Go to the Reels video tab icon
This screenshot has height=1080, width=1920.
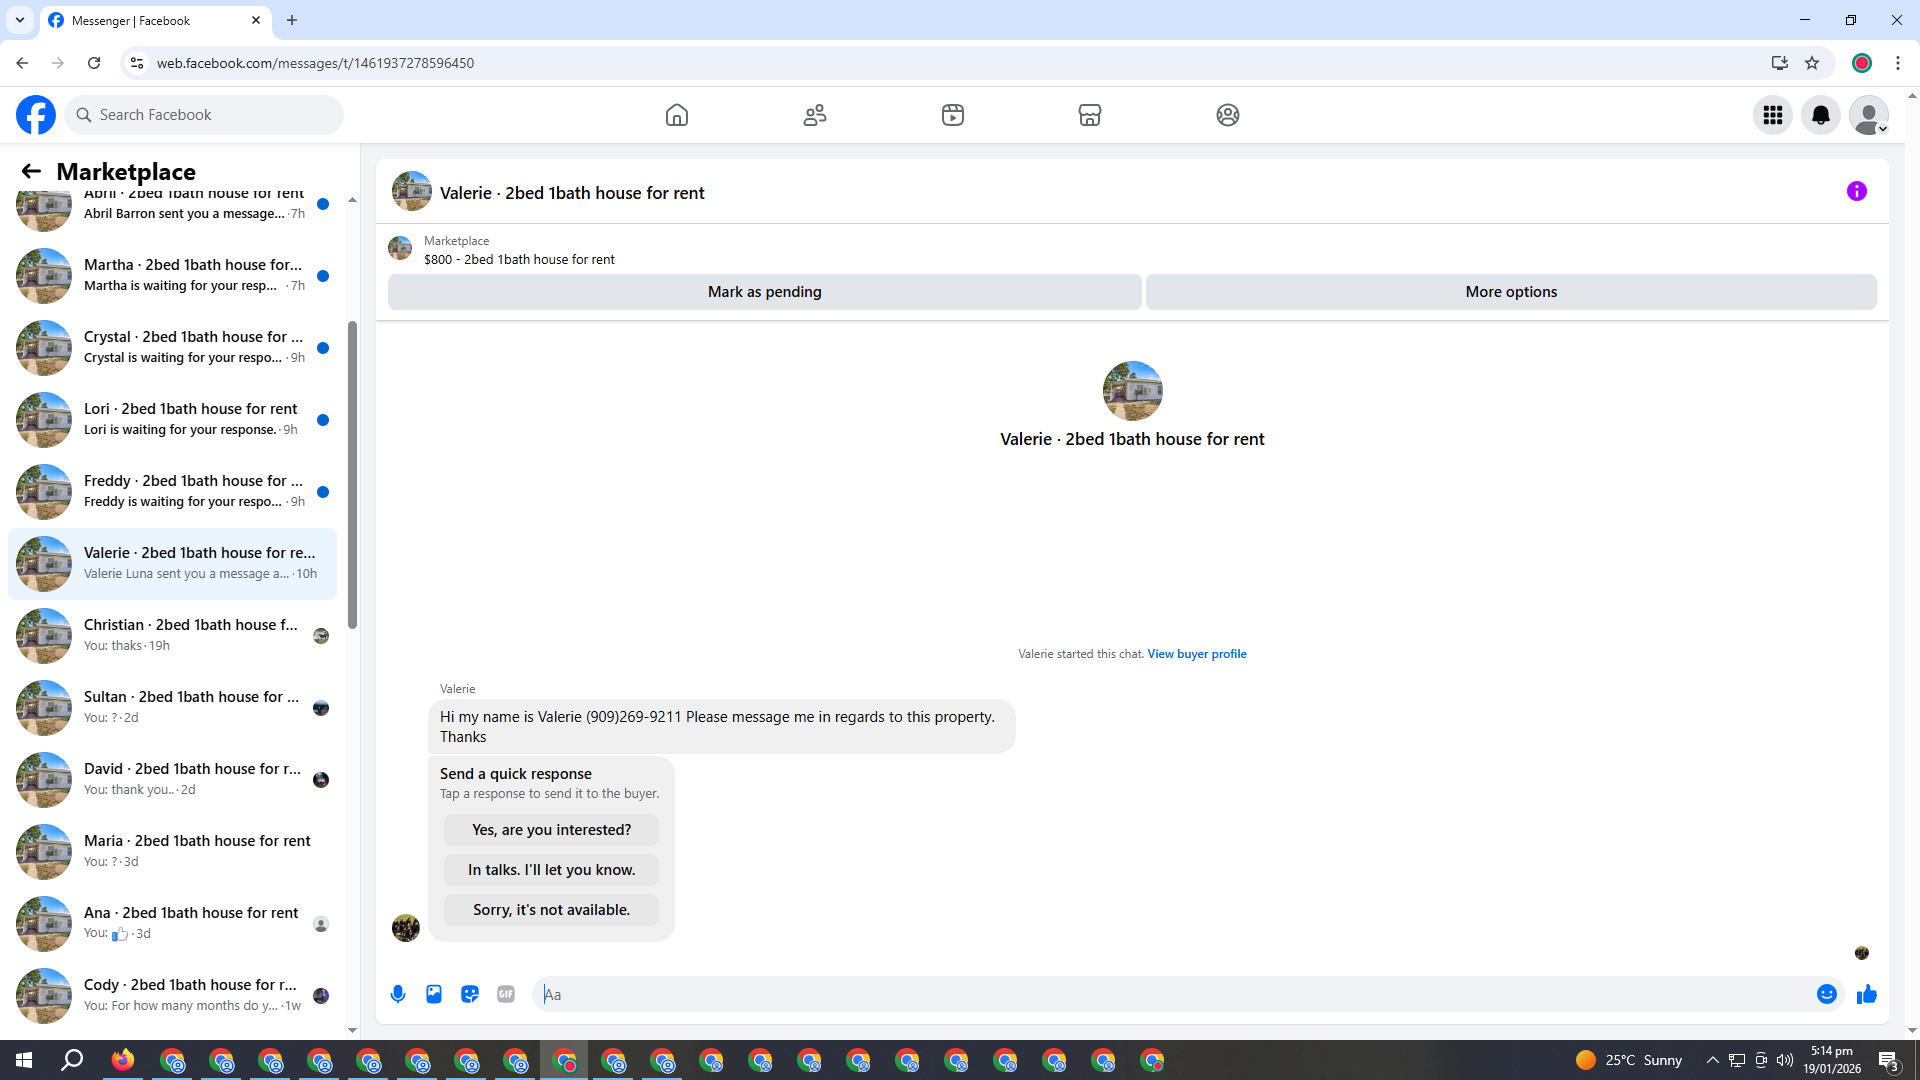pyautogui.click(x=953, y=115)
